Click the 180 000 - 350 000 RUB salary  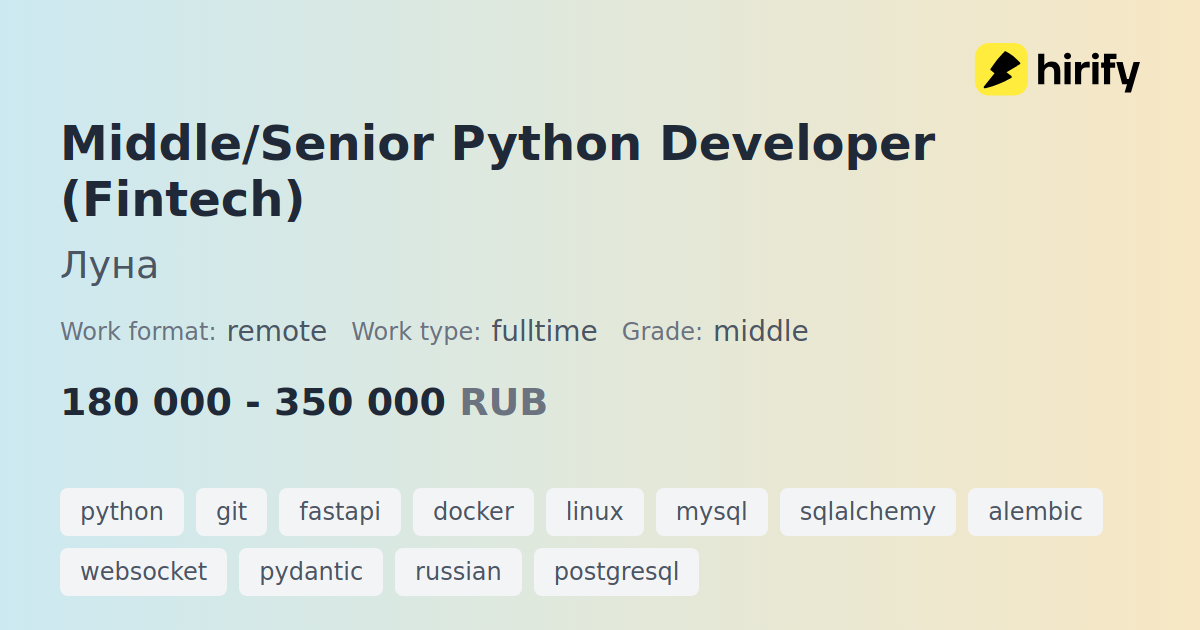click(x=304, y=402)
